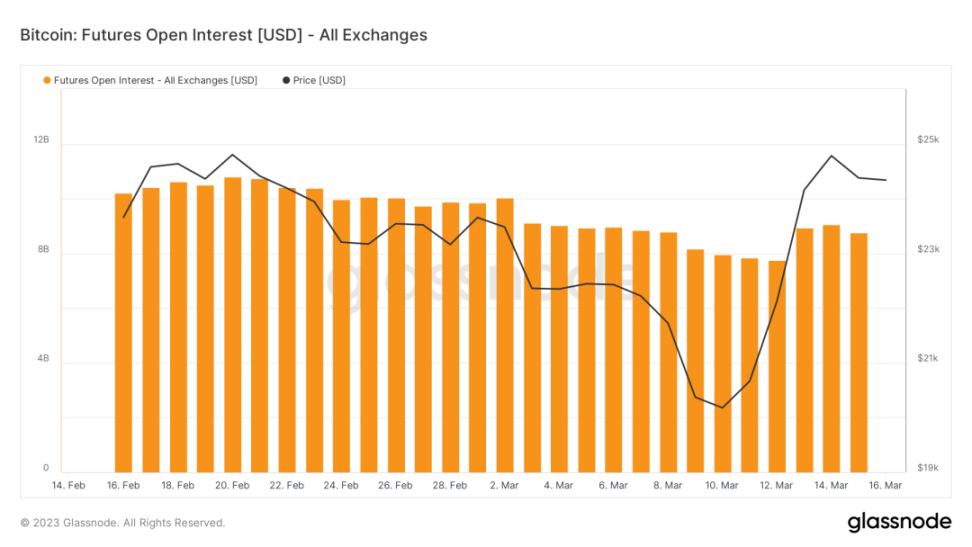This screenshot has width=972, height=547.
Task: Click the $19k label on right axis
Action: tap(927, 468)
